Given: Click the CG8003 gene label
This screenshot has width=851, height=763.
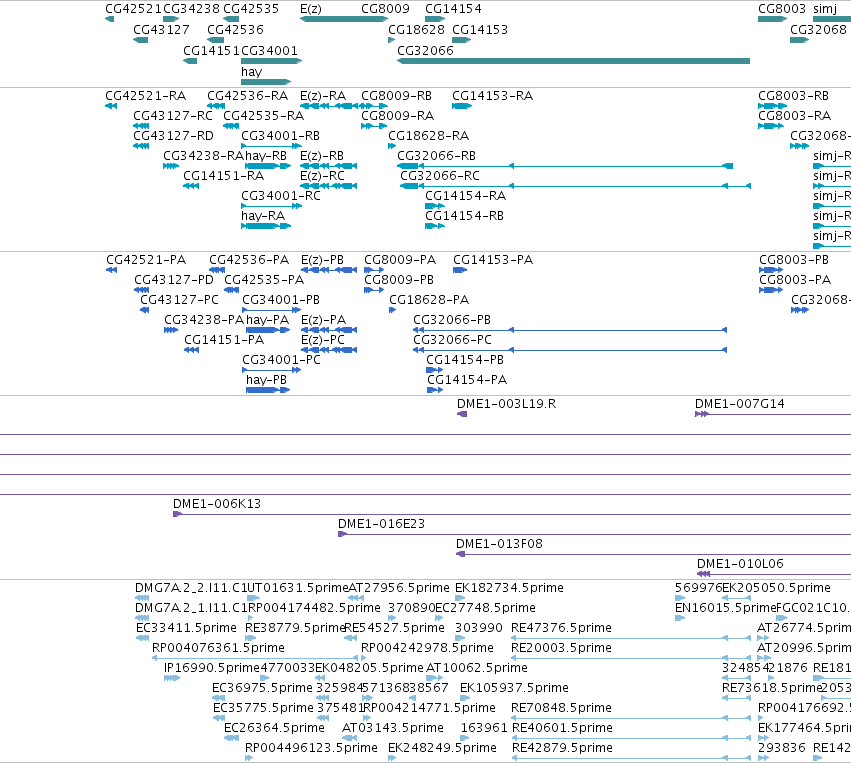Looking at the screenshot, I should pos(782,9).
